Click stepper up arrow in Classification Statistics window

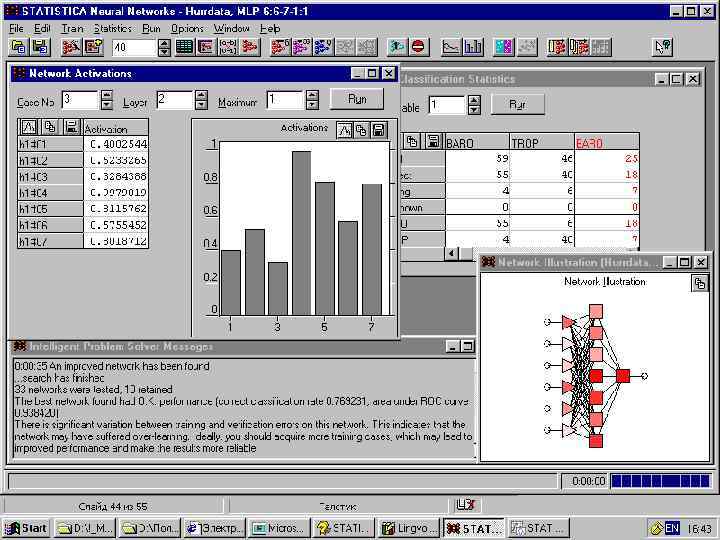point(474,100)
